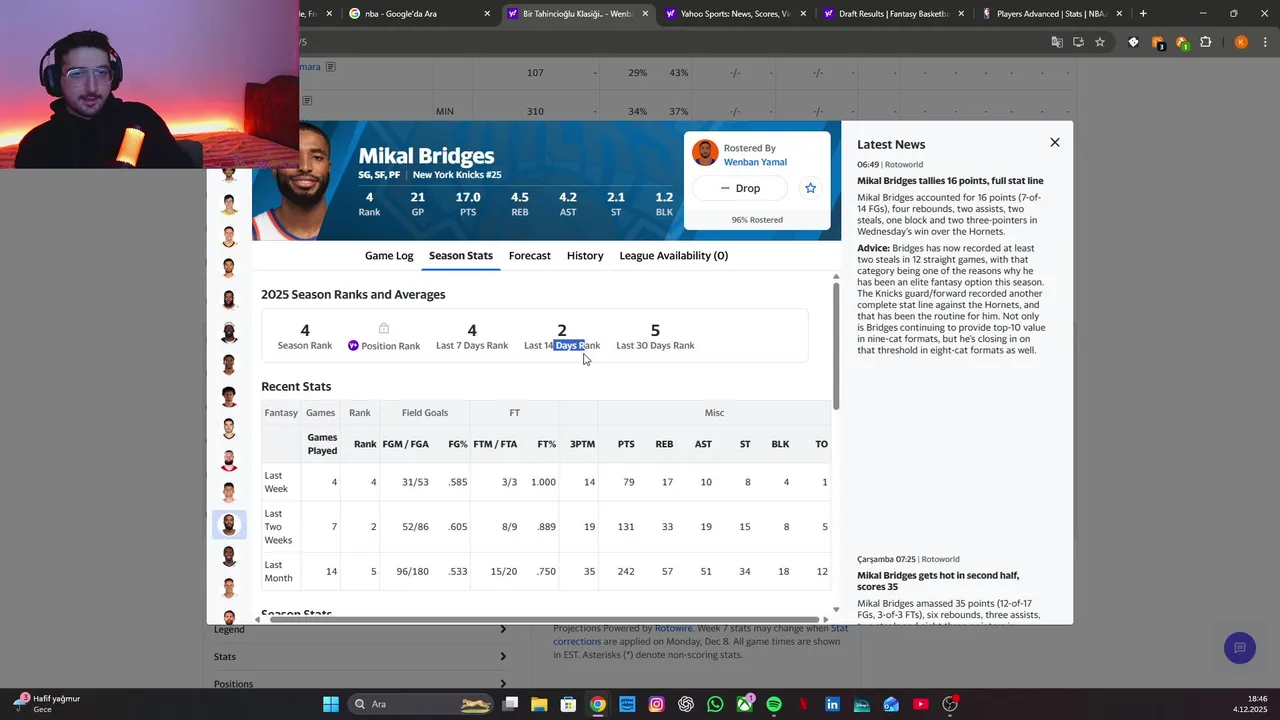Drop Mikal Bridges from roster

pyautogui.click(x=739, y=188)
